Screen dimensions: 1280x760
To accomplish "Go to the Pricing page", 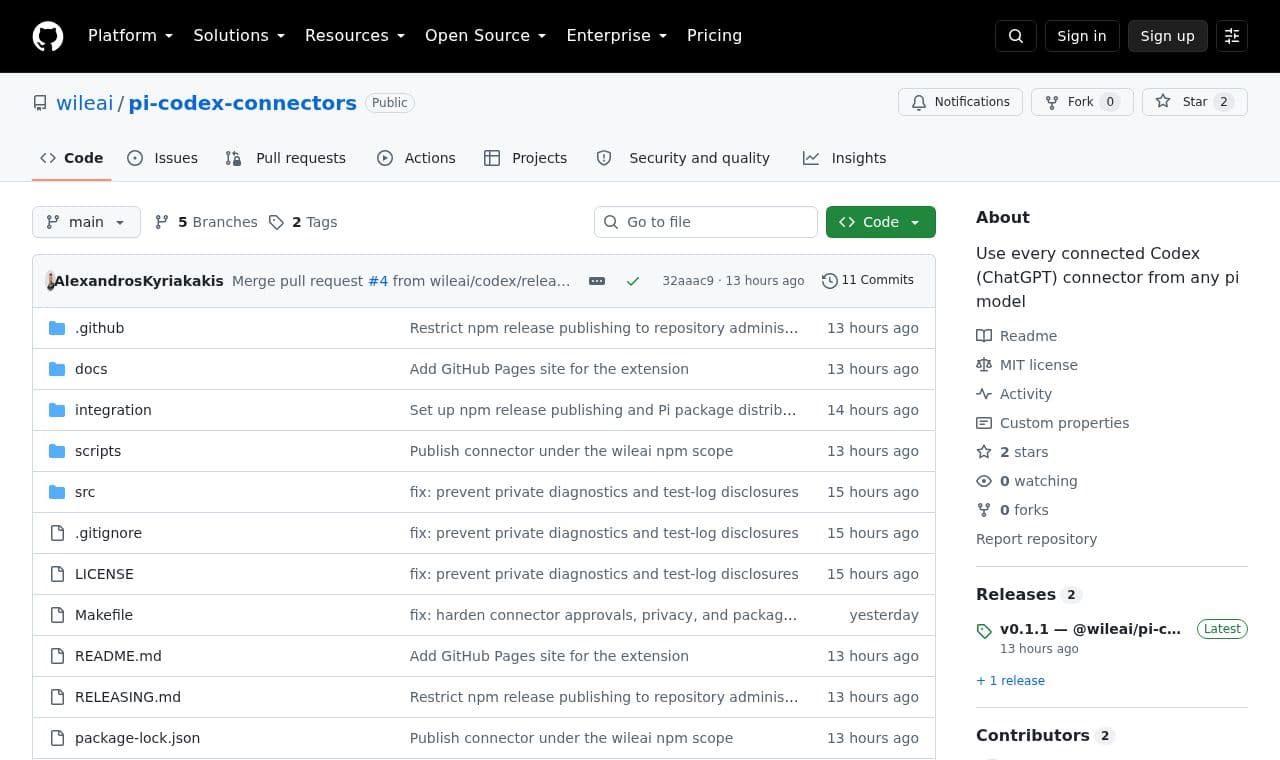I will point(714,36).
